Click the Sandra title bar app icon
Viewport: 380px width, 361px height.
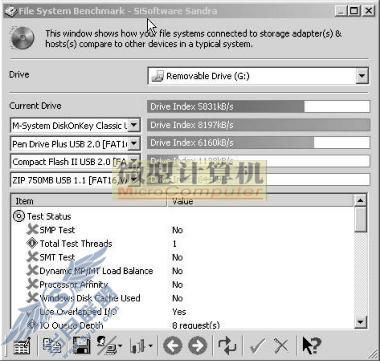[10, 11]
